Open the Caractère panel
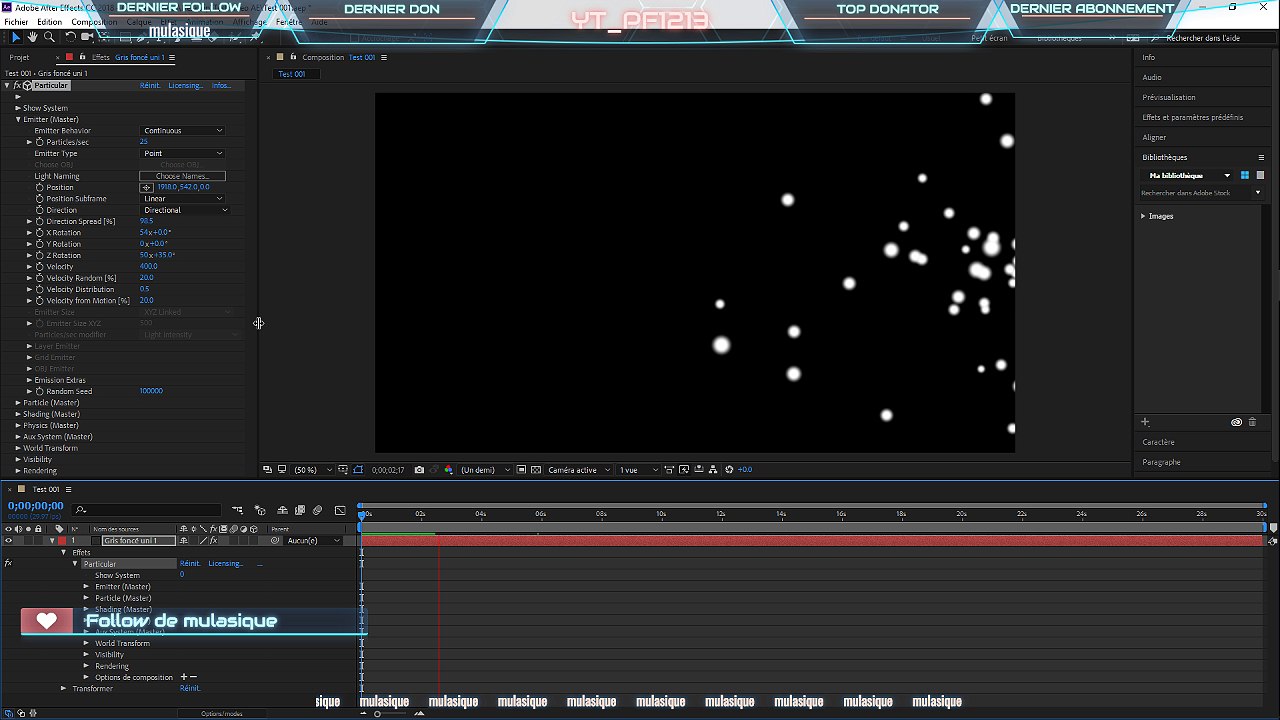This screenshot has width=1280, height=720. click(x=1158, y=442)
